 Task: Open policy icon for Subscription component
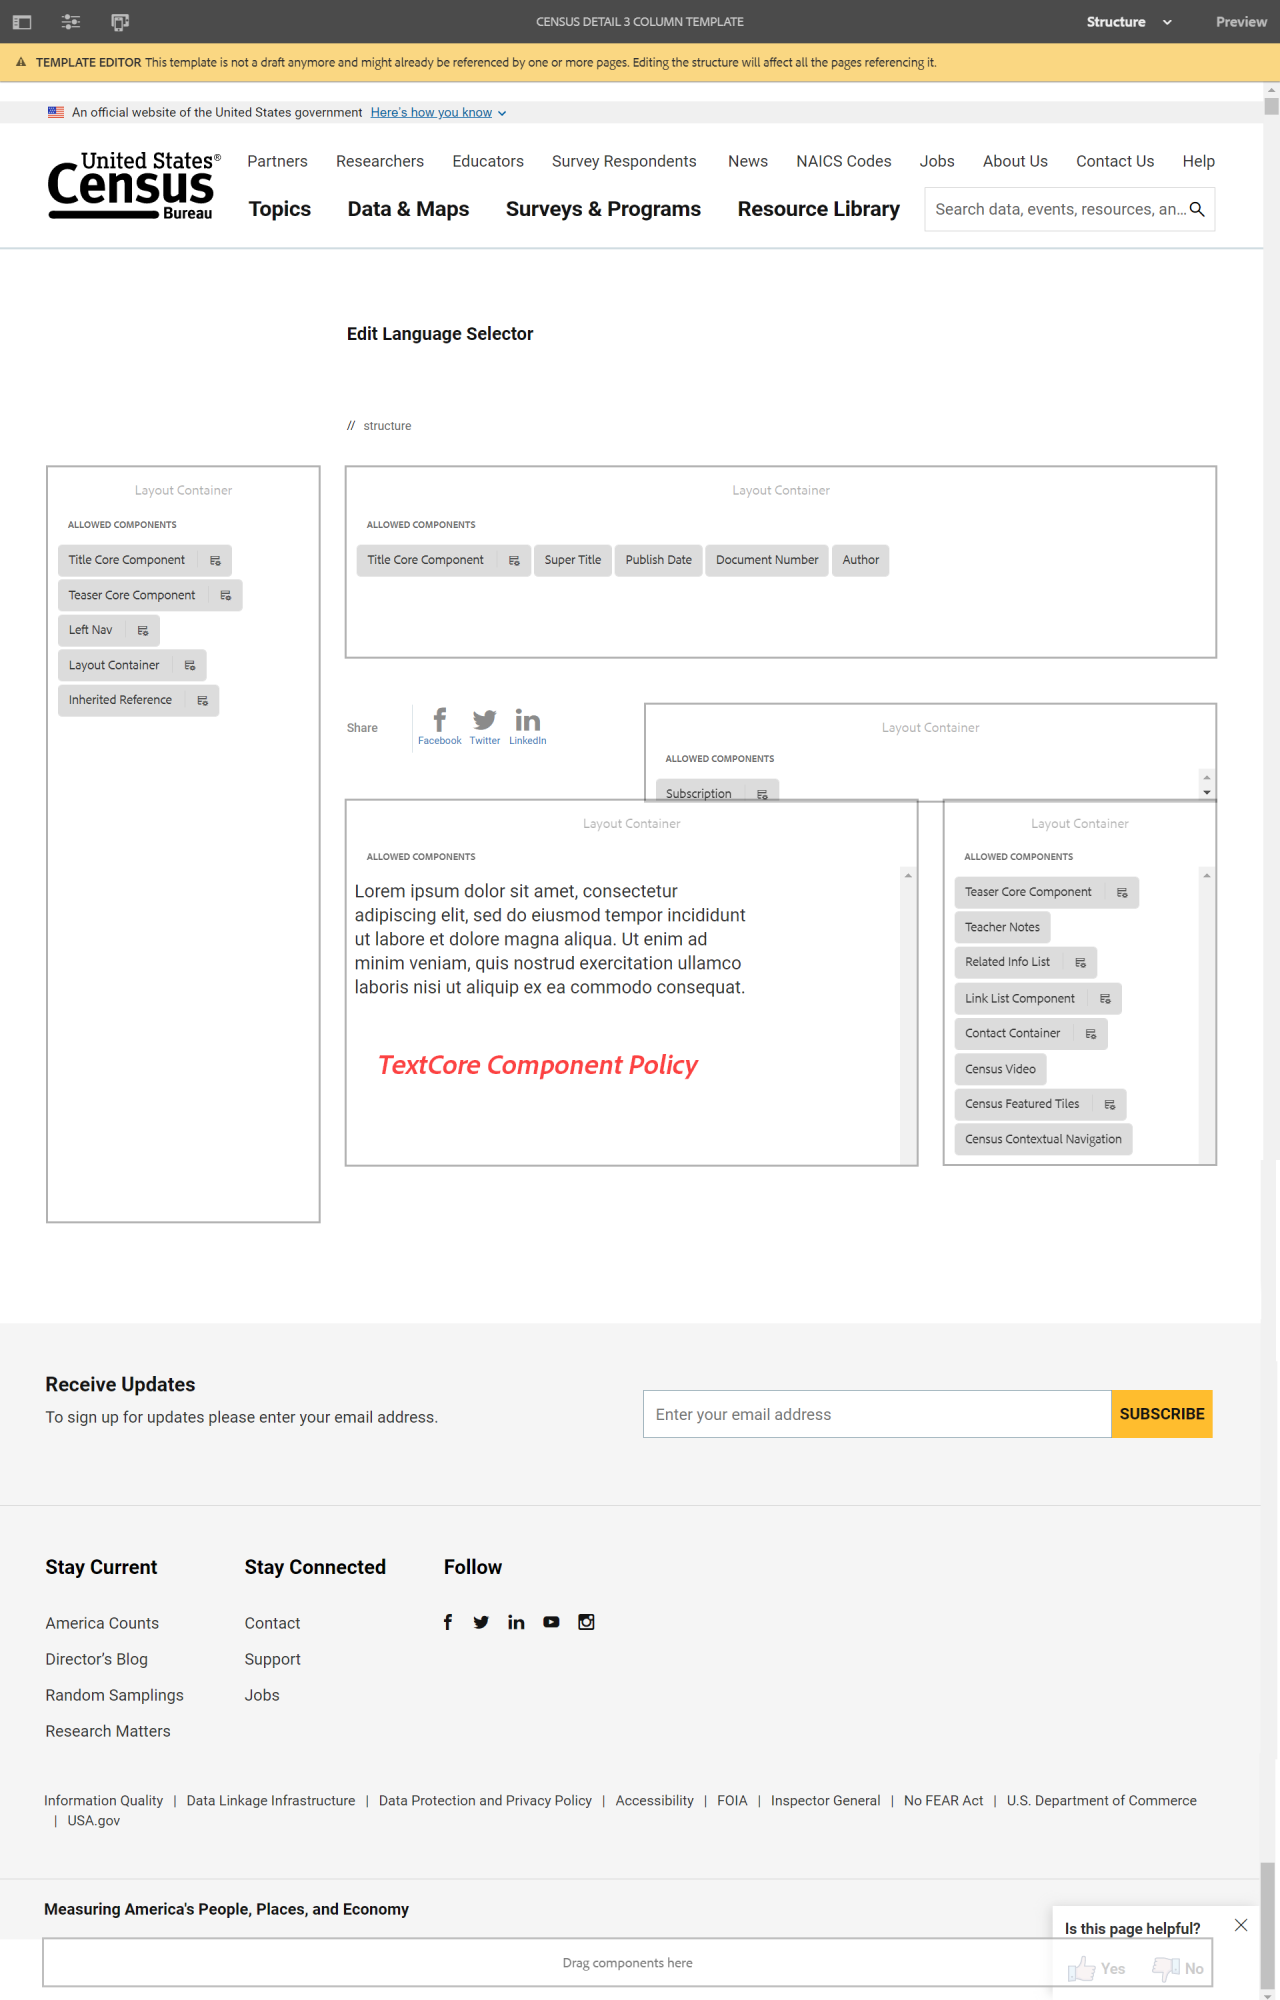(x=762, y=794)
